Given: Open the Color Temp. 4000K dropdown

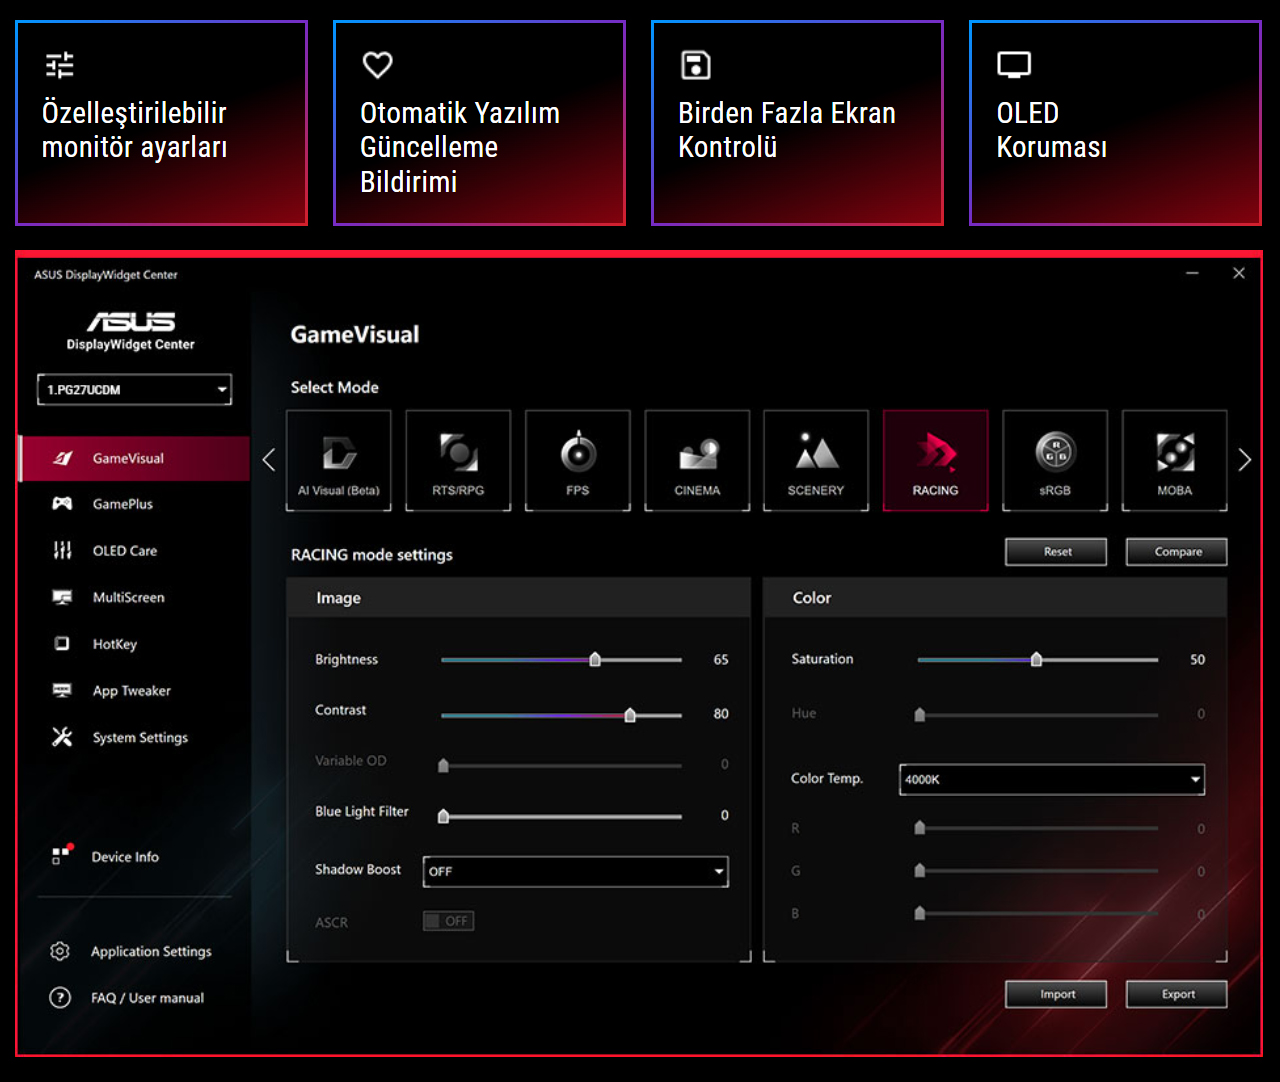Looking at the screenshot, I should [1051, 779].
